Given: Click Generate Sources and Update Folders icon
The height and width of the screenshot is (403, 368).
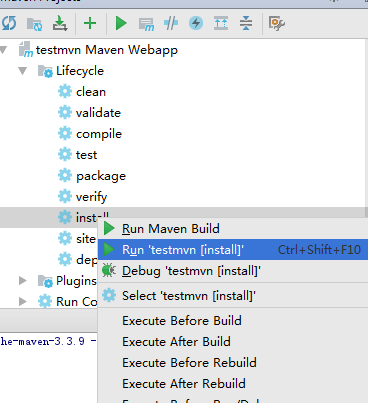Looking at the screenshot, I should coord(34,24).
